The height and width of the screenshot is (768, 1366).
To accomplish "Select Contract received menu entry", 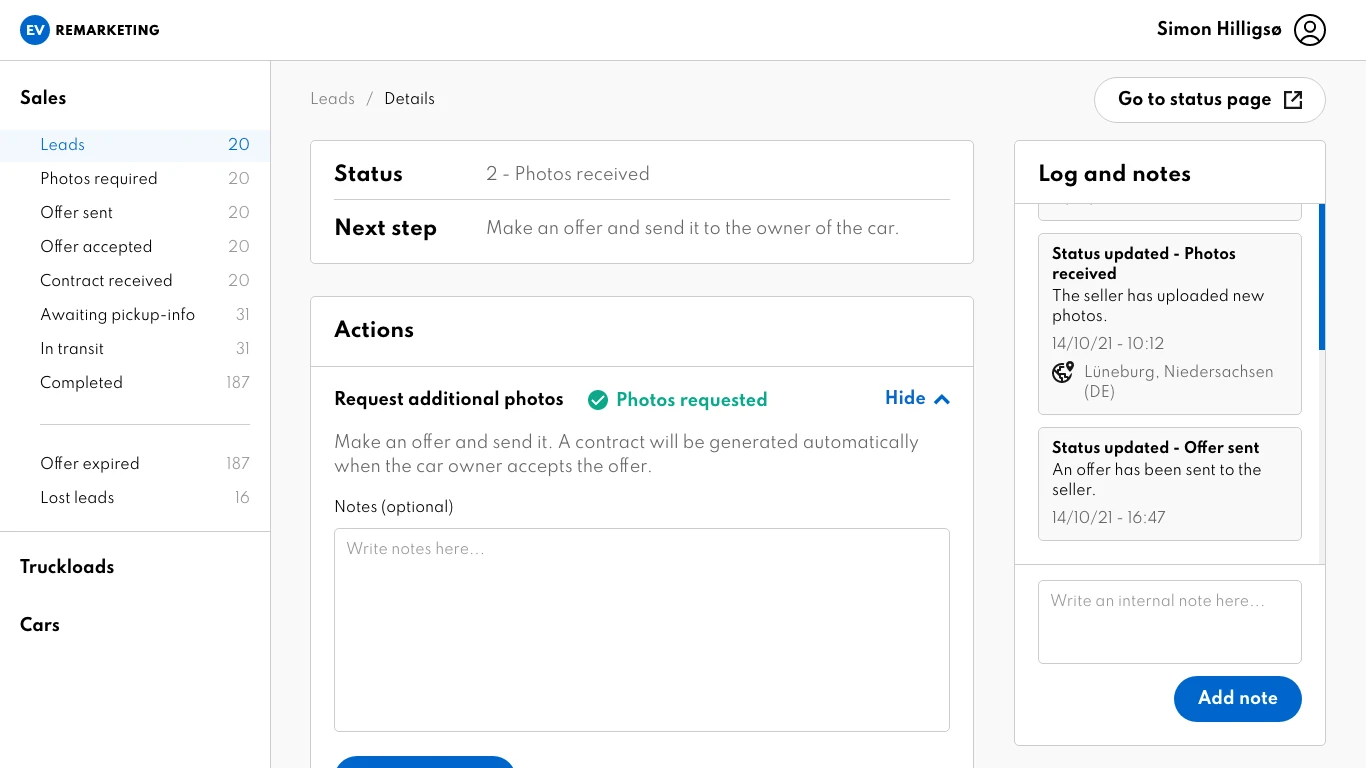I will (106, 281).
